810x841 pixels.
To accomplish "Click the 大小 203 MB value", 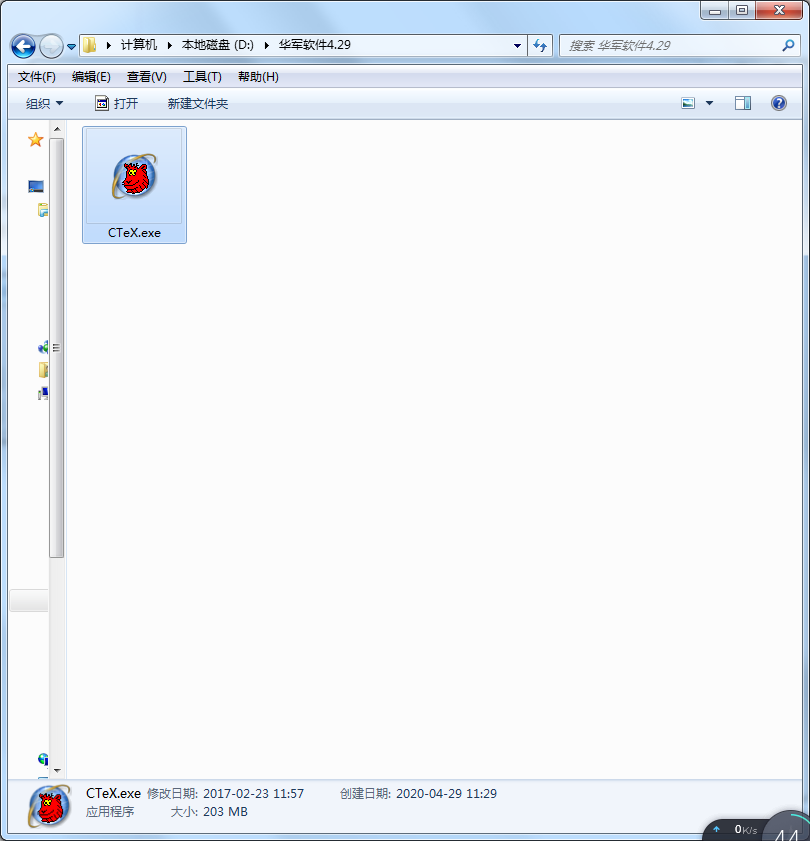I will click(x=225, y=812).
